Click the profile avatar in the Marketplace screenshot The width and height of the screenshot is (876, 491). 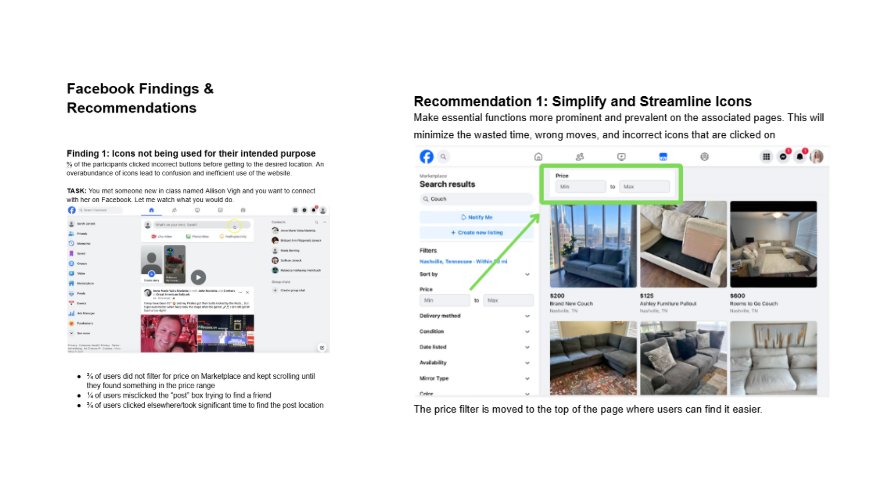[x=817, y=157]
